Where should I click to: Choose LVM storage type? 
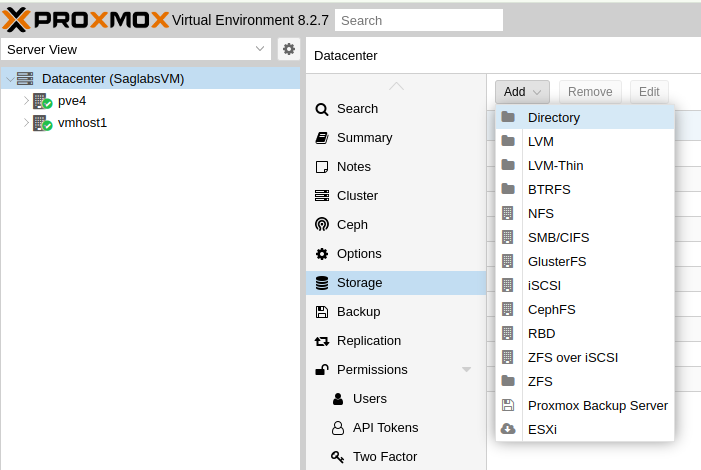585,142
